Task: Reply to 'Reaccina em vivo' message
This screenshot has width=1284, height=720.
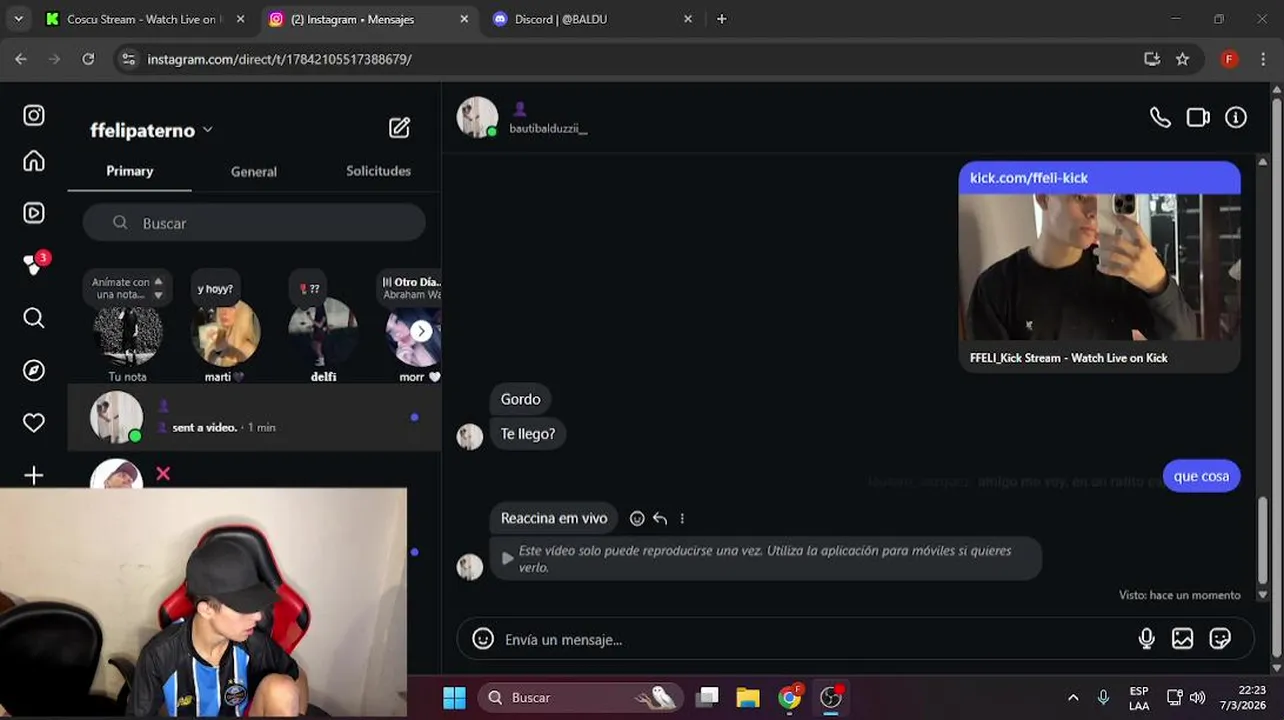Action: click(x=660, y=519)
